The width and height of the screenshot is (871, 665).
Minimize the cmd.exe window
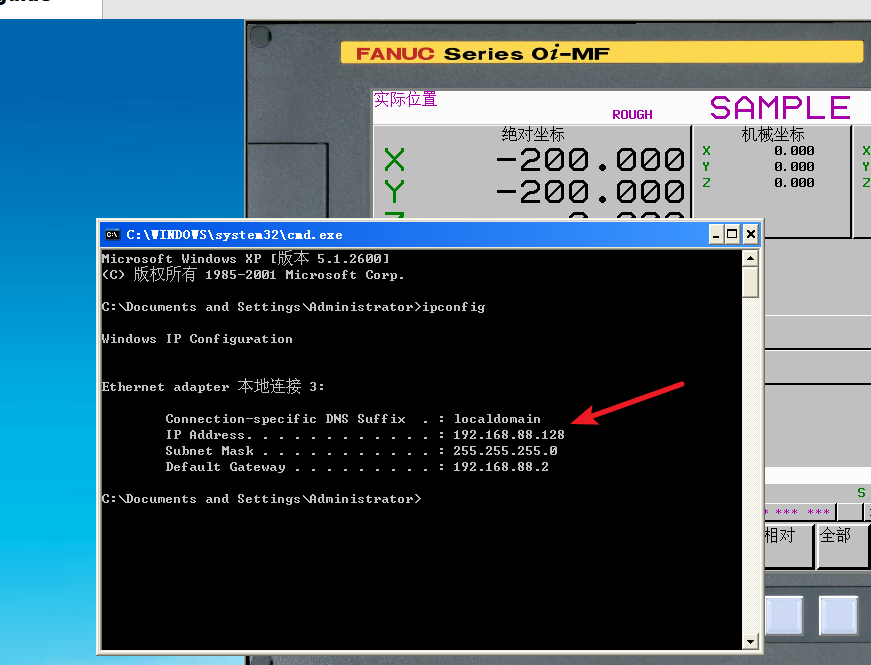coord(716,234)
